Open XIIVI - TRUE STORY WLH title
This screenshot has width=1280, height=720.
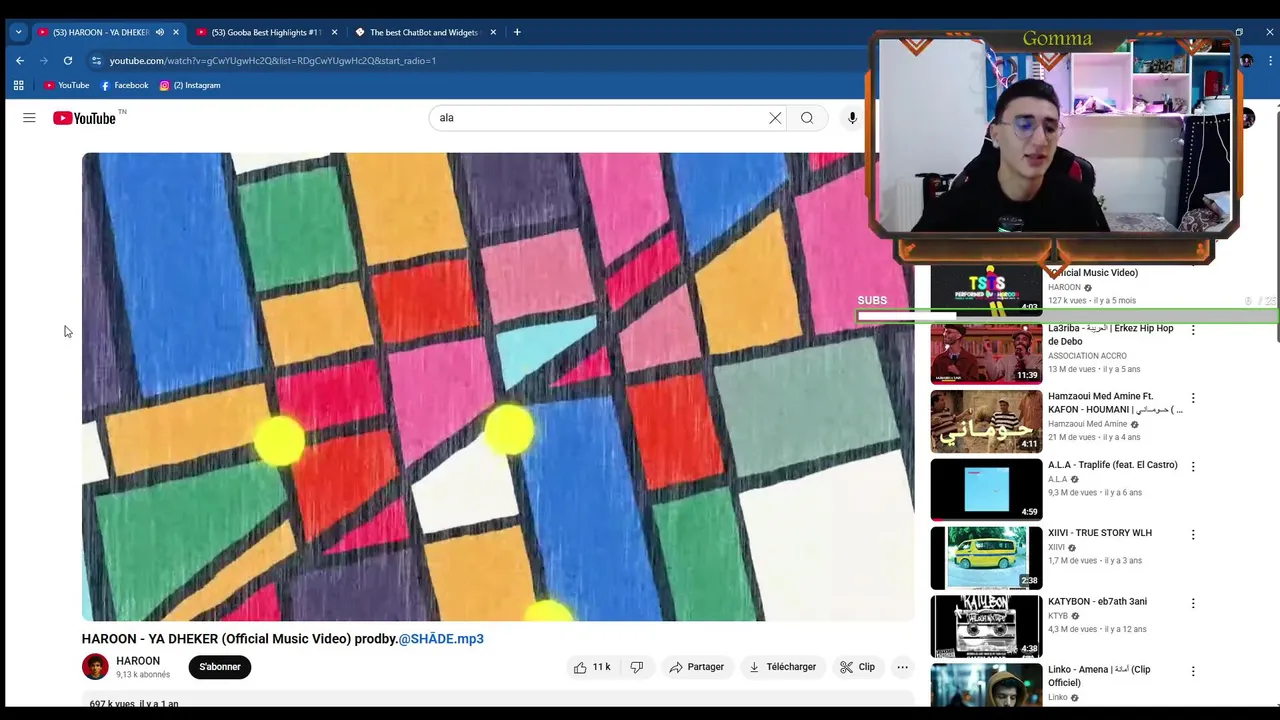pos(1100,533)
